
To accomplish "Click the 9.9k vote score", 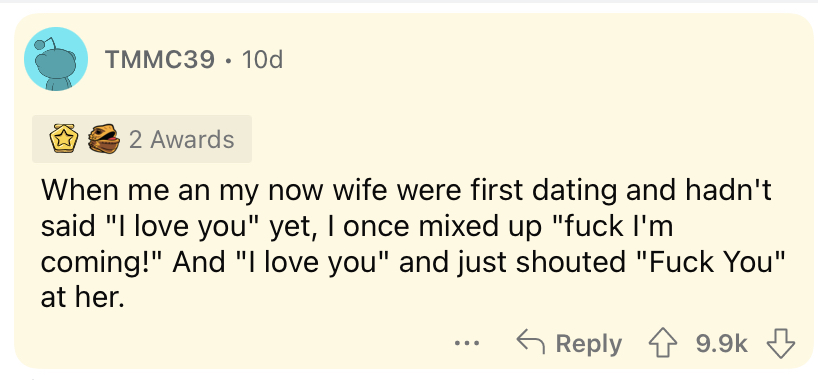I will pos(722,345).
